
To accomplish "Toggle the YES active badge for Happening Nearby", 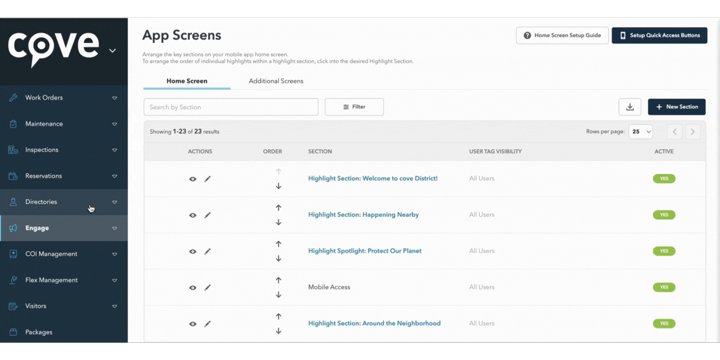I will 664,215.
